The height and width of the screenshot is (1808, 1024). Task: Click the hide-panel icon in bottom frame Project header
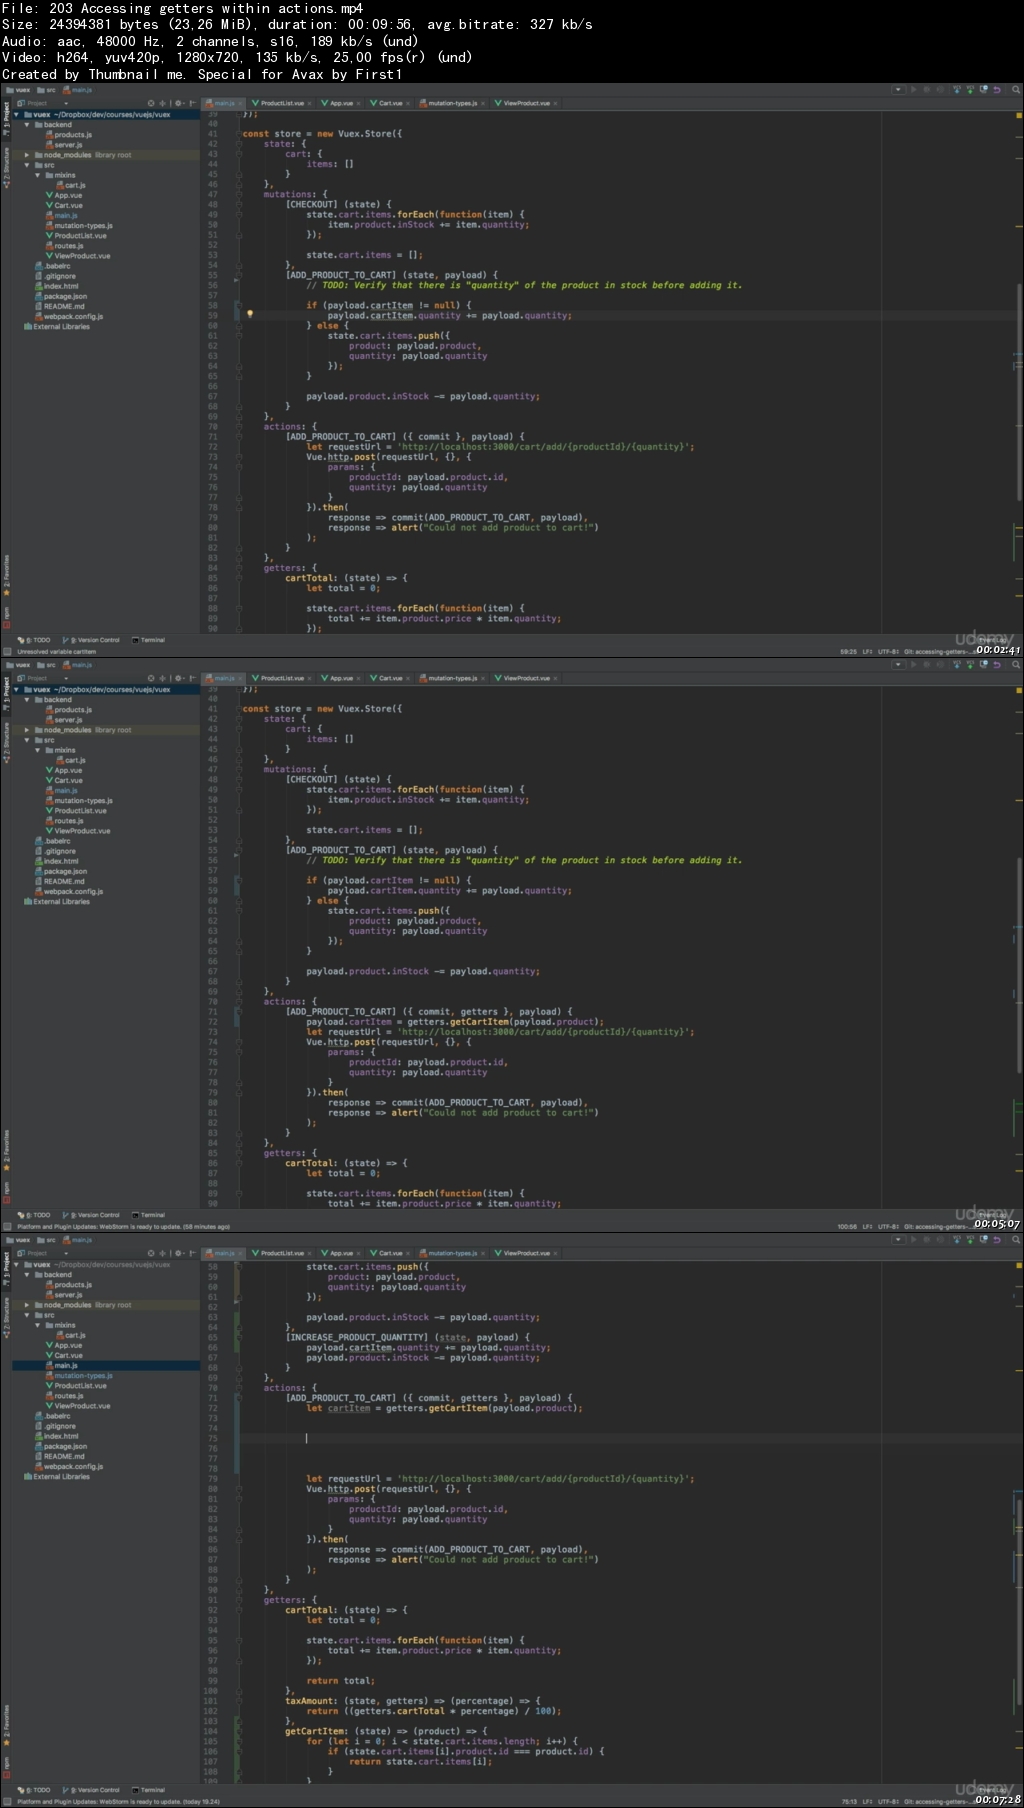click(192, 1253)
